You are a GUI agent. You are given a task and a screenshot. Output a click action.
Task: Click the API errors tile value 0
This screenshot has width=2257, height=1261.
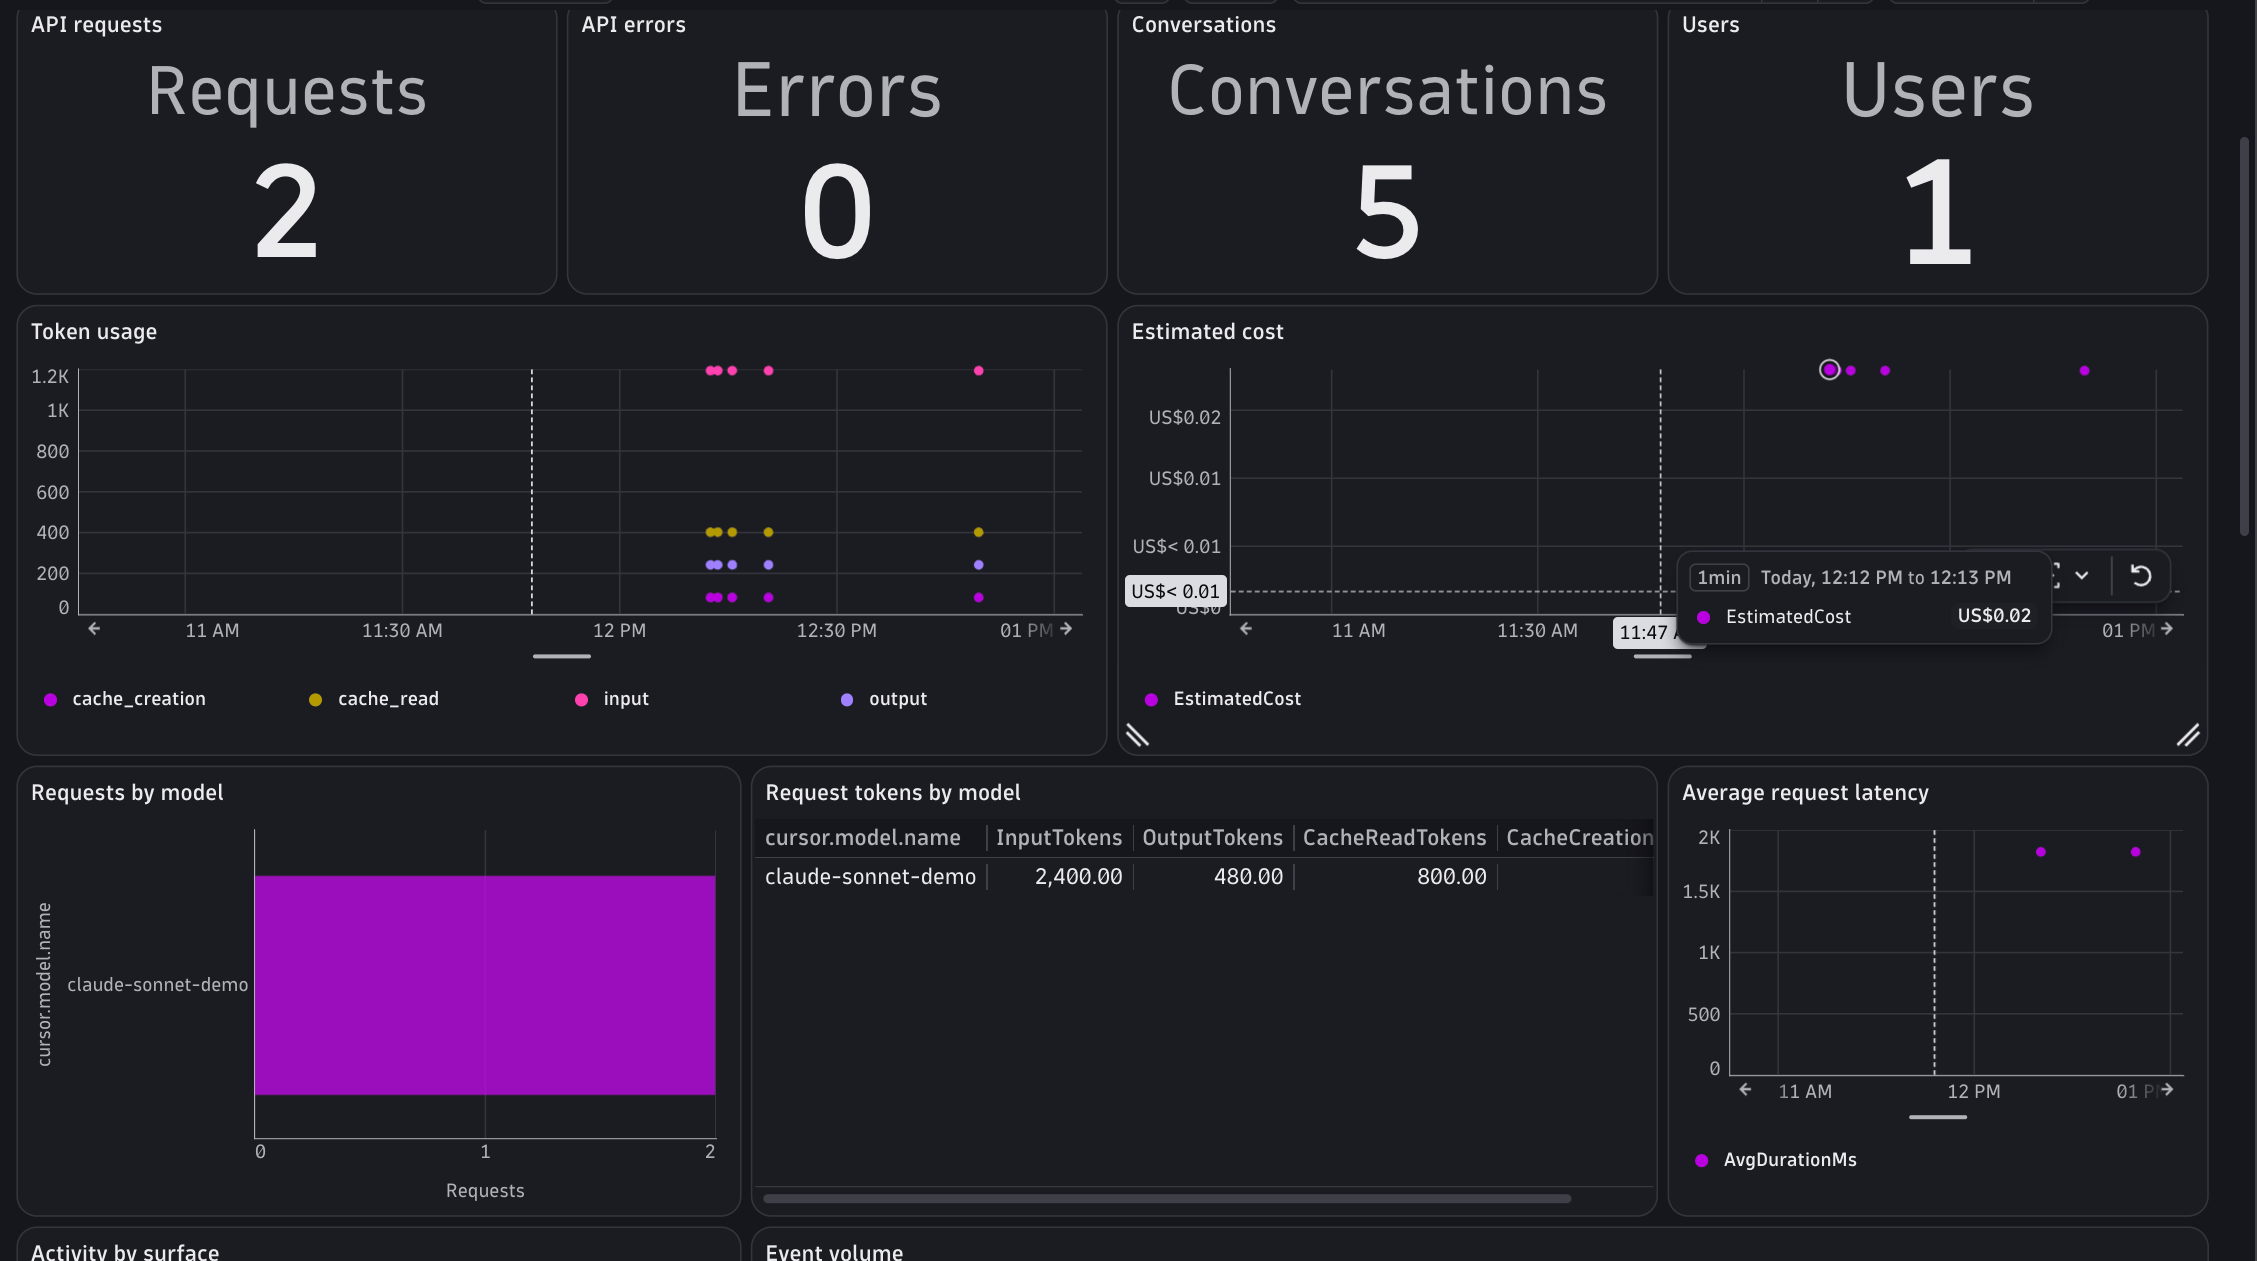[x=837, y=212]
